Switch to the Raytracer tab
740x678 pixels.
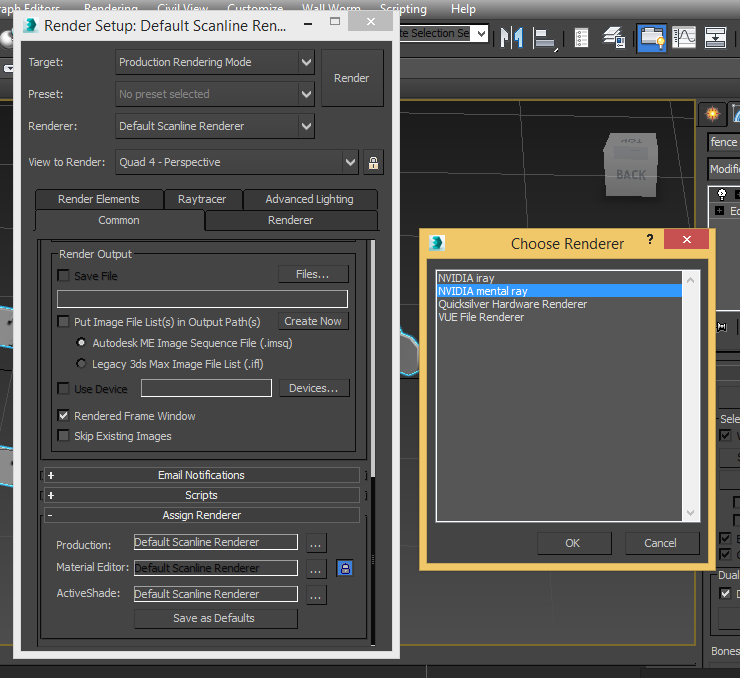202,199
